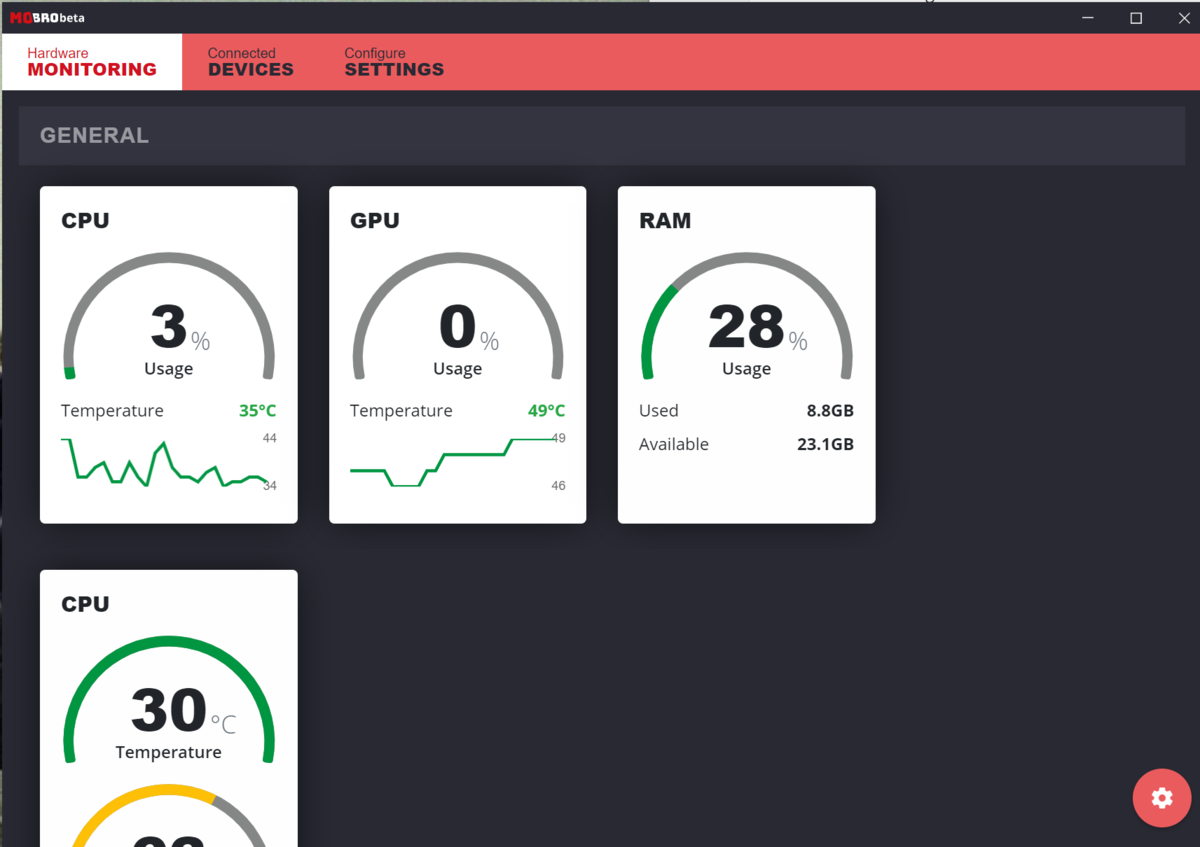This screenshot has width=1200, height=847.
Task: Click the RAM 'Available' label
Action: [674, 444]
